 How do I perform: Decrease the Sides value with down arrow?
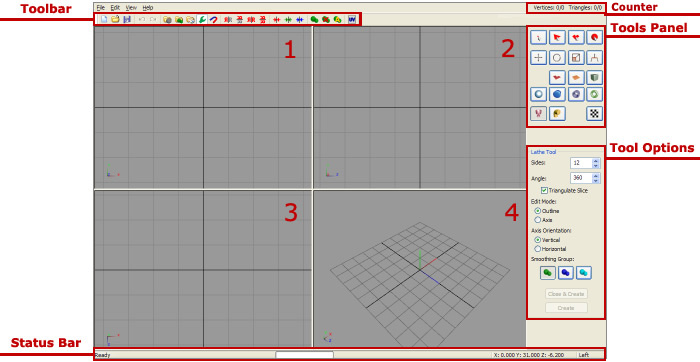[x=596, y=166]
